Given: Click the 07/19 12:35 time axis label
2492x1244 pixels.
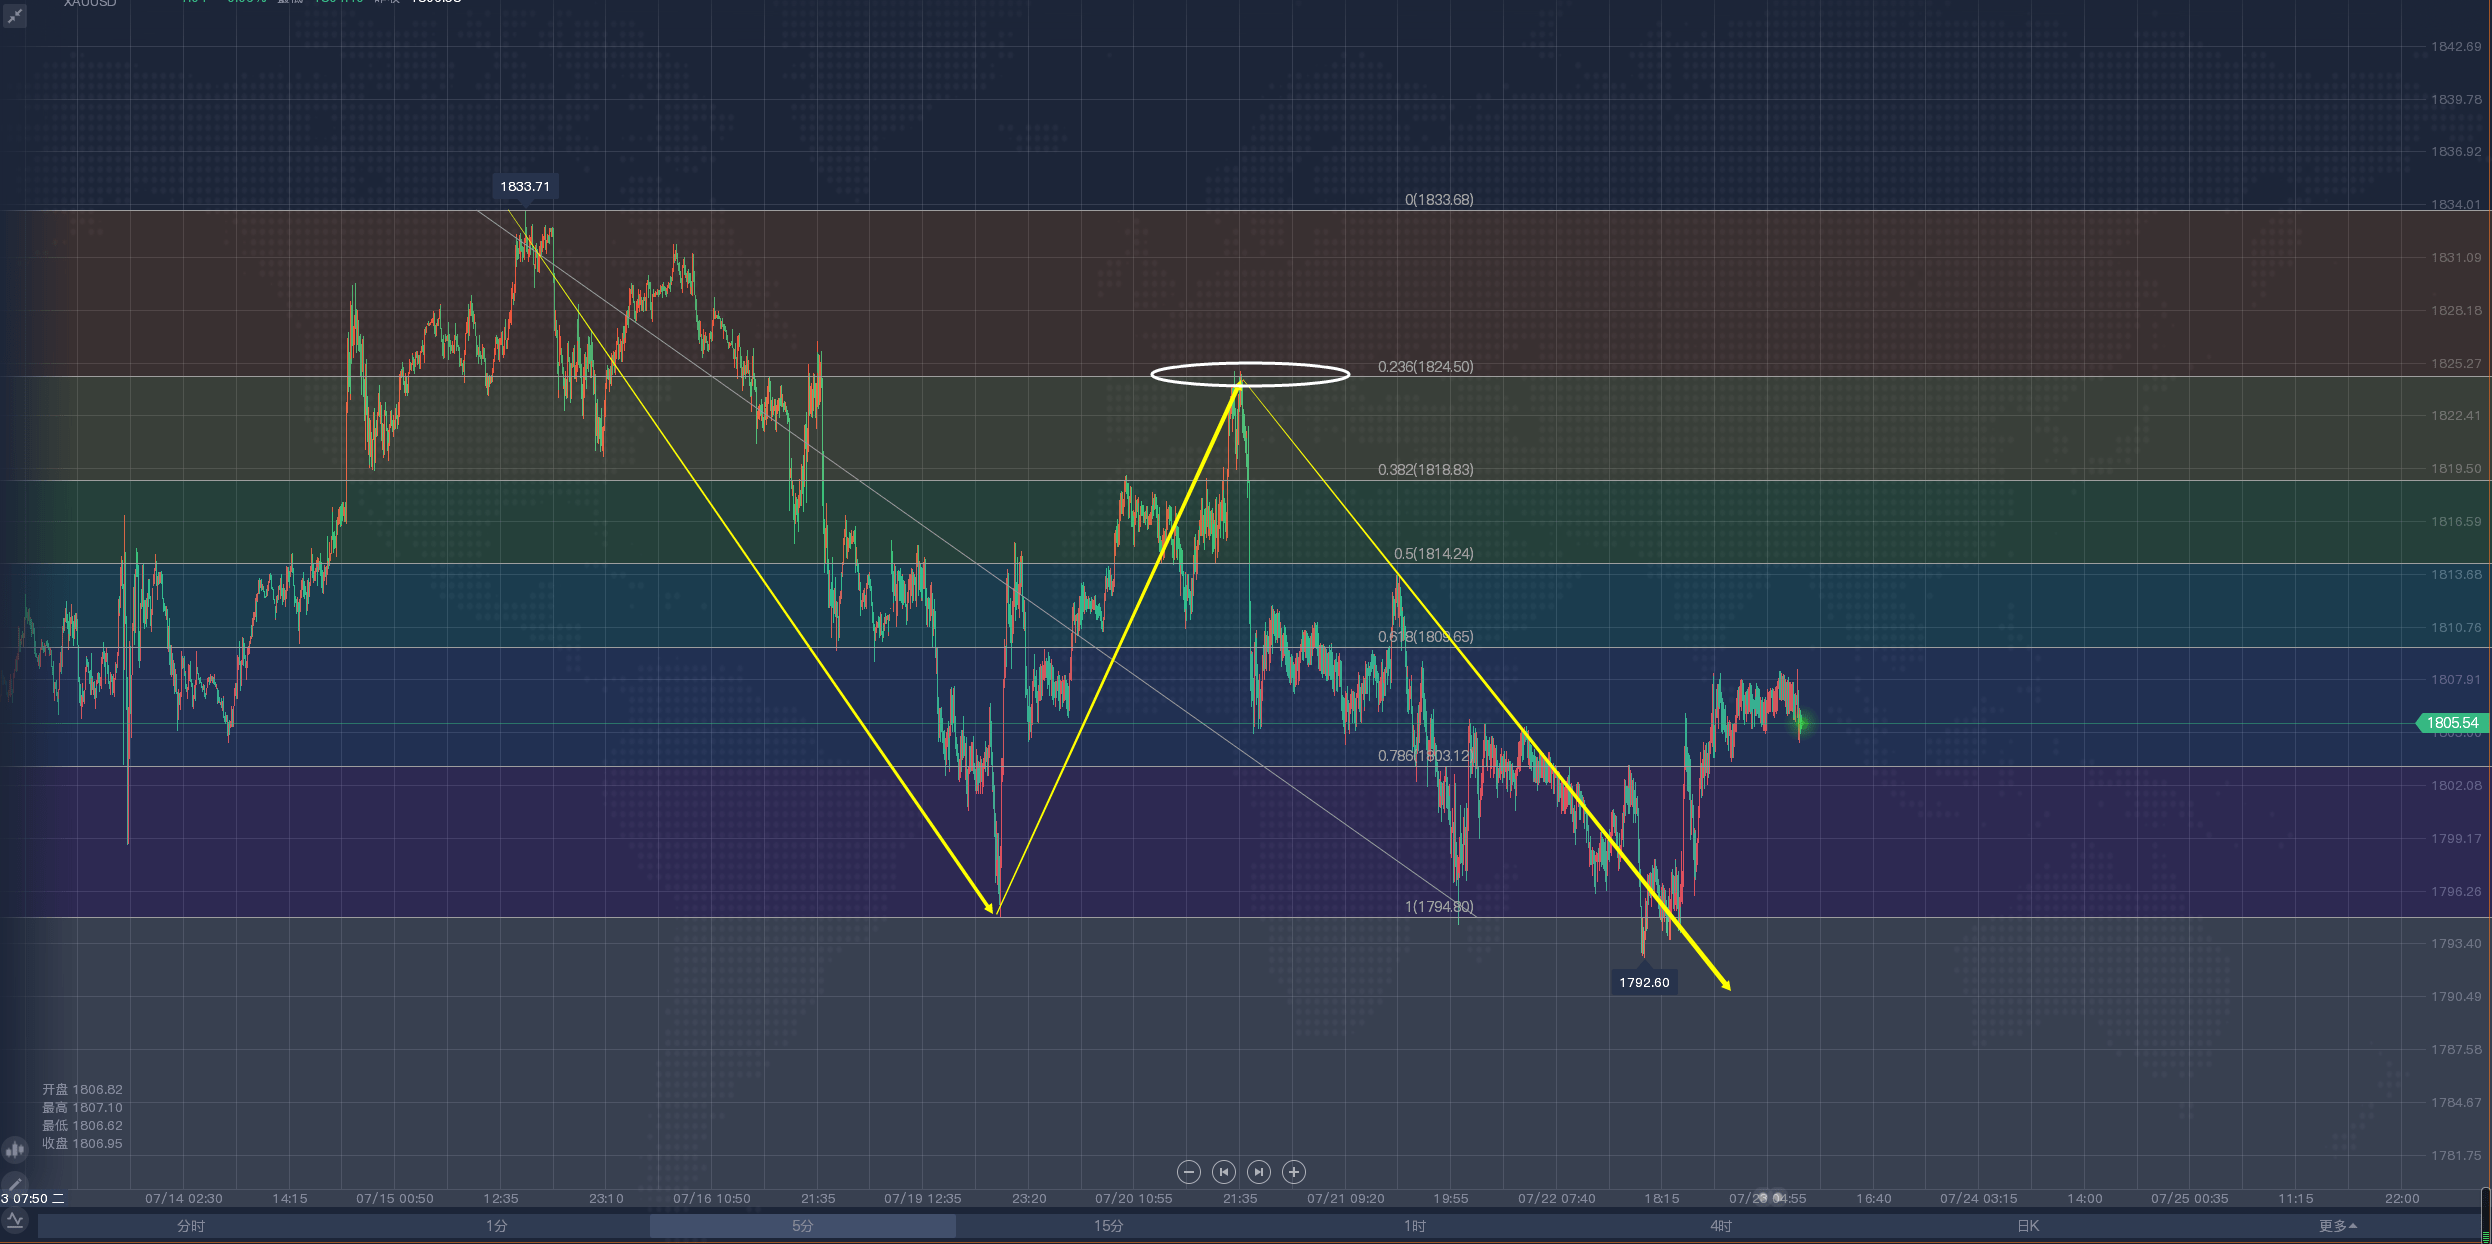Looking at the screenshot, I should [x=923, y=1199].
